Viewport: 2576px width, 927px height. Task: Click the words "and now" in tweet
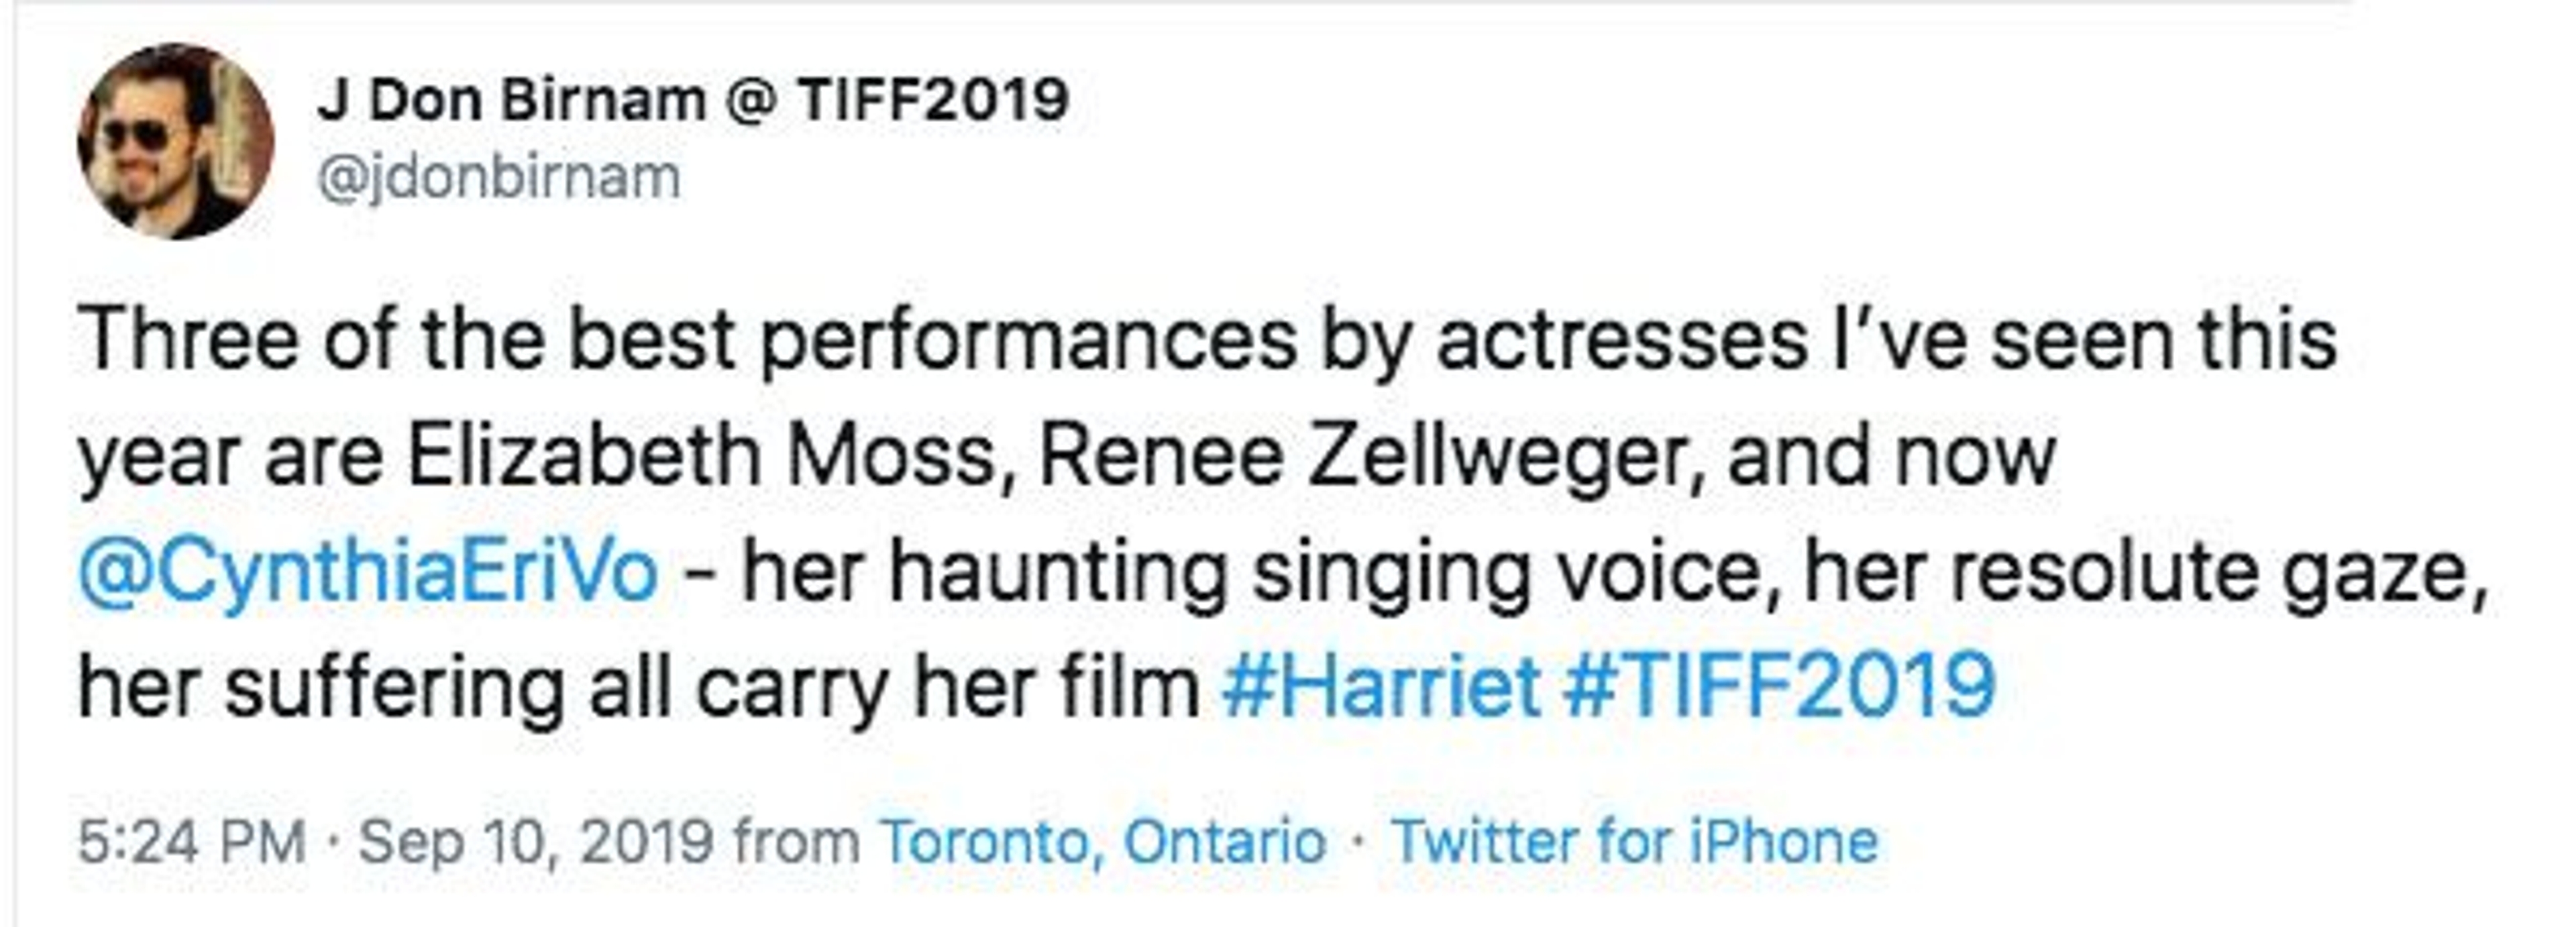(1890, 457)
